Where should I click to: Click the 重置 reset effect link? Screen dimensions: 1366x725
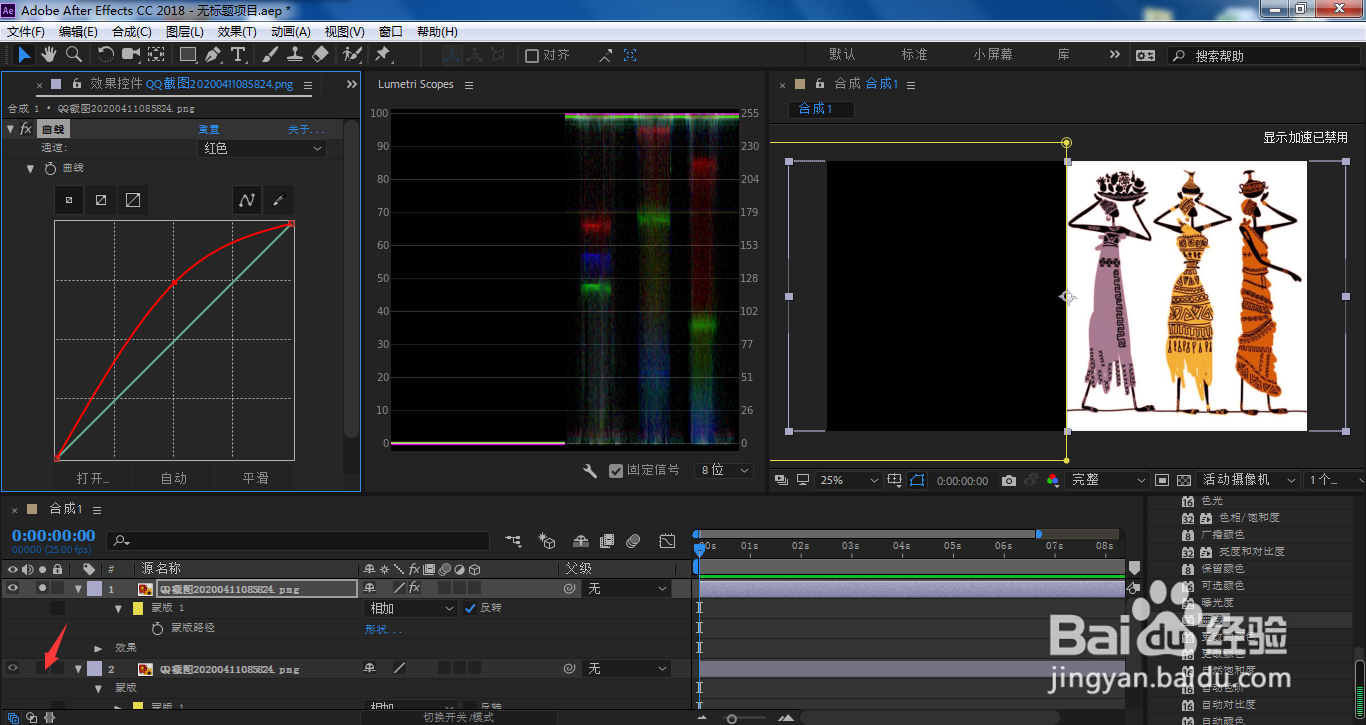click(x=208, y=129)
